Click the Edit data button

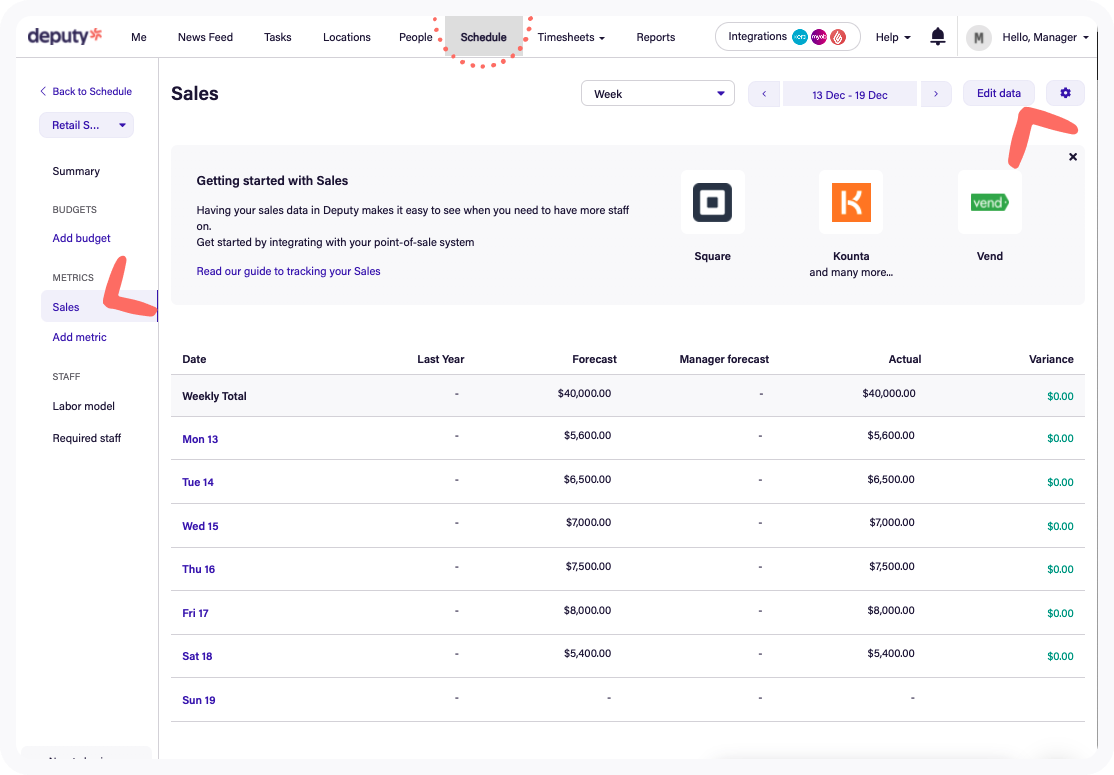(x=998, y=93)
